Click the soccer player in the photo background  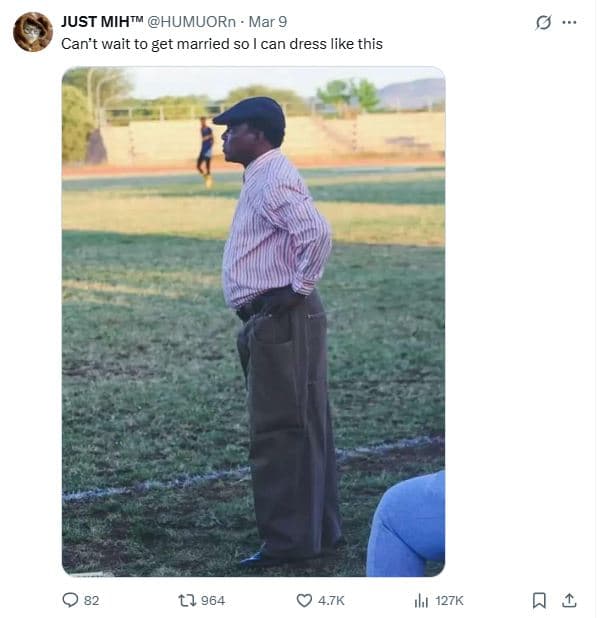pyautogui.click(x=205, y=148)
